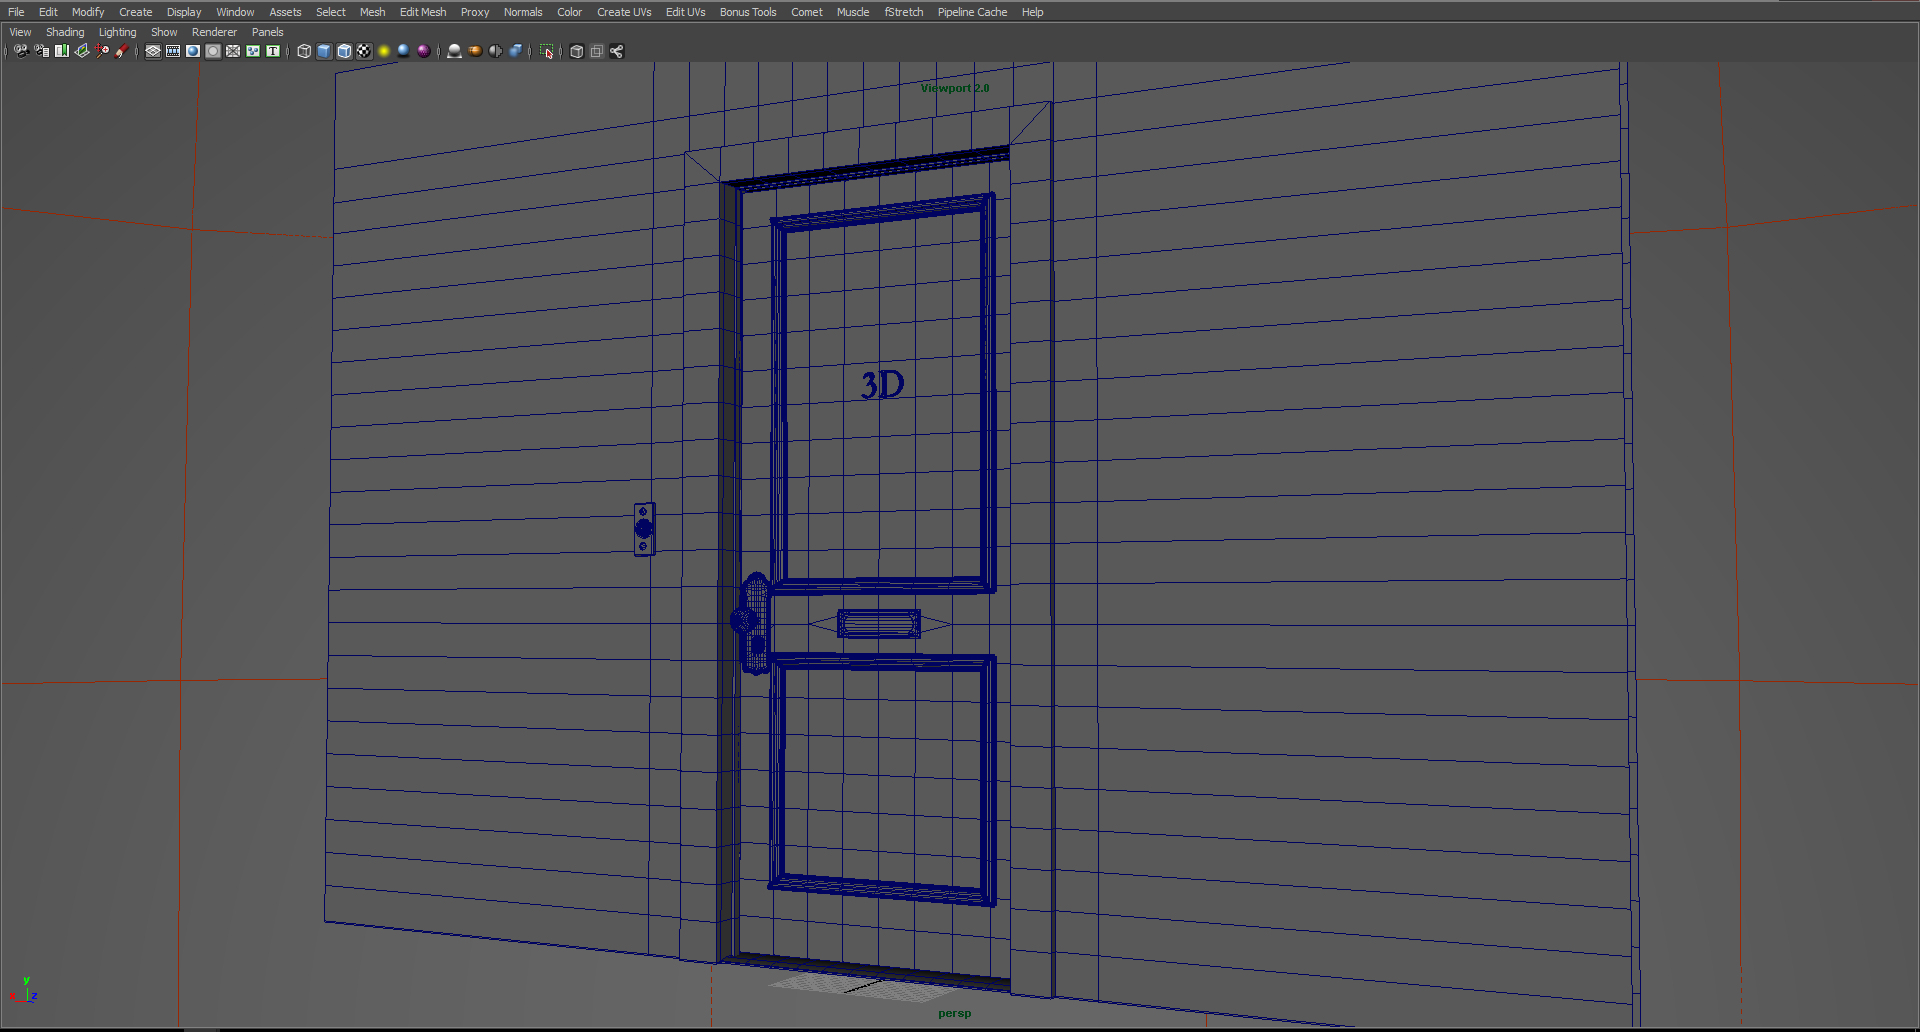This screenshot has width=1920, height=1032.
Task: Open the panel Panels menu
Action: click(267, 32)
